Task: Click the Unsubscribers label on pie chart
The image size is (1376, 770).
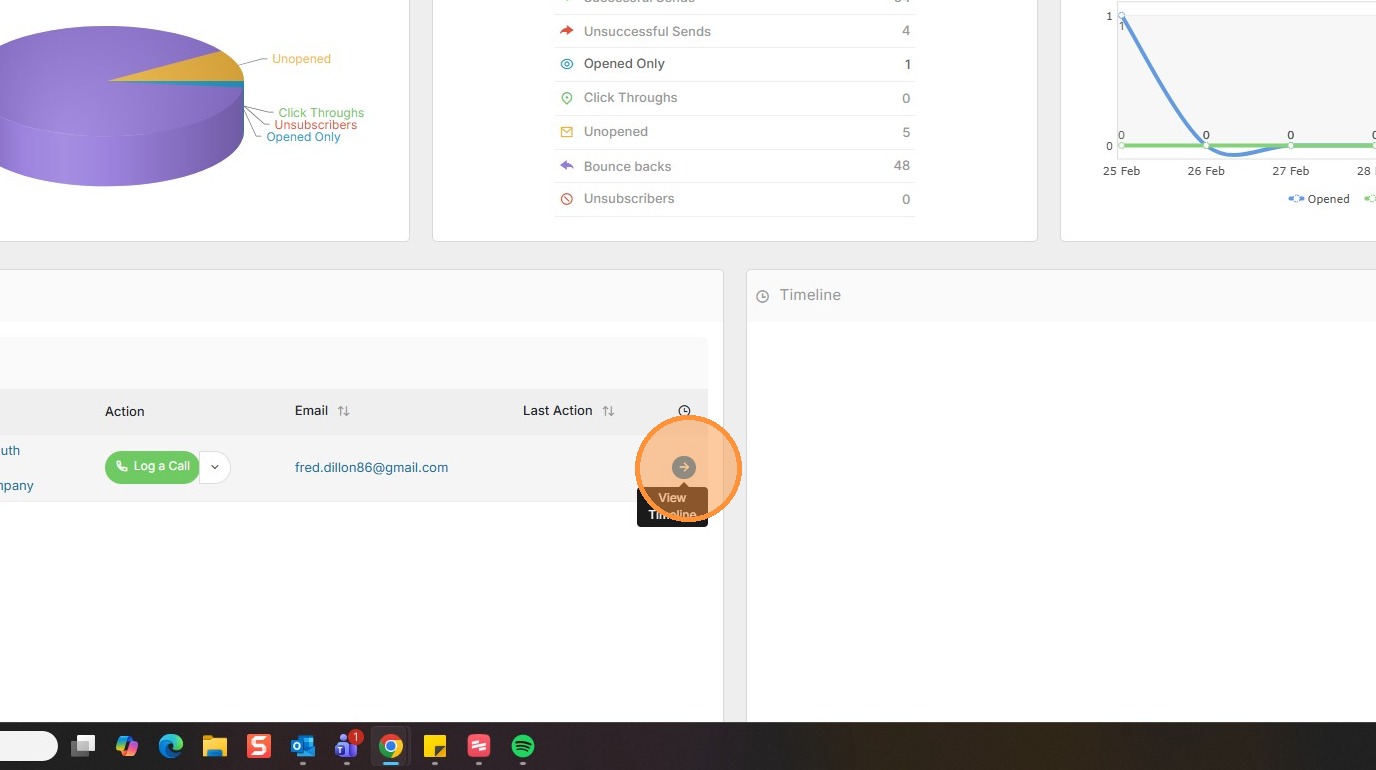Action: click(x=315, y=125)
